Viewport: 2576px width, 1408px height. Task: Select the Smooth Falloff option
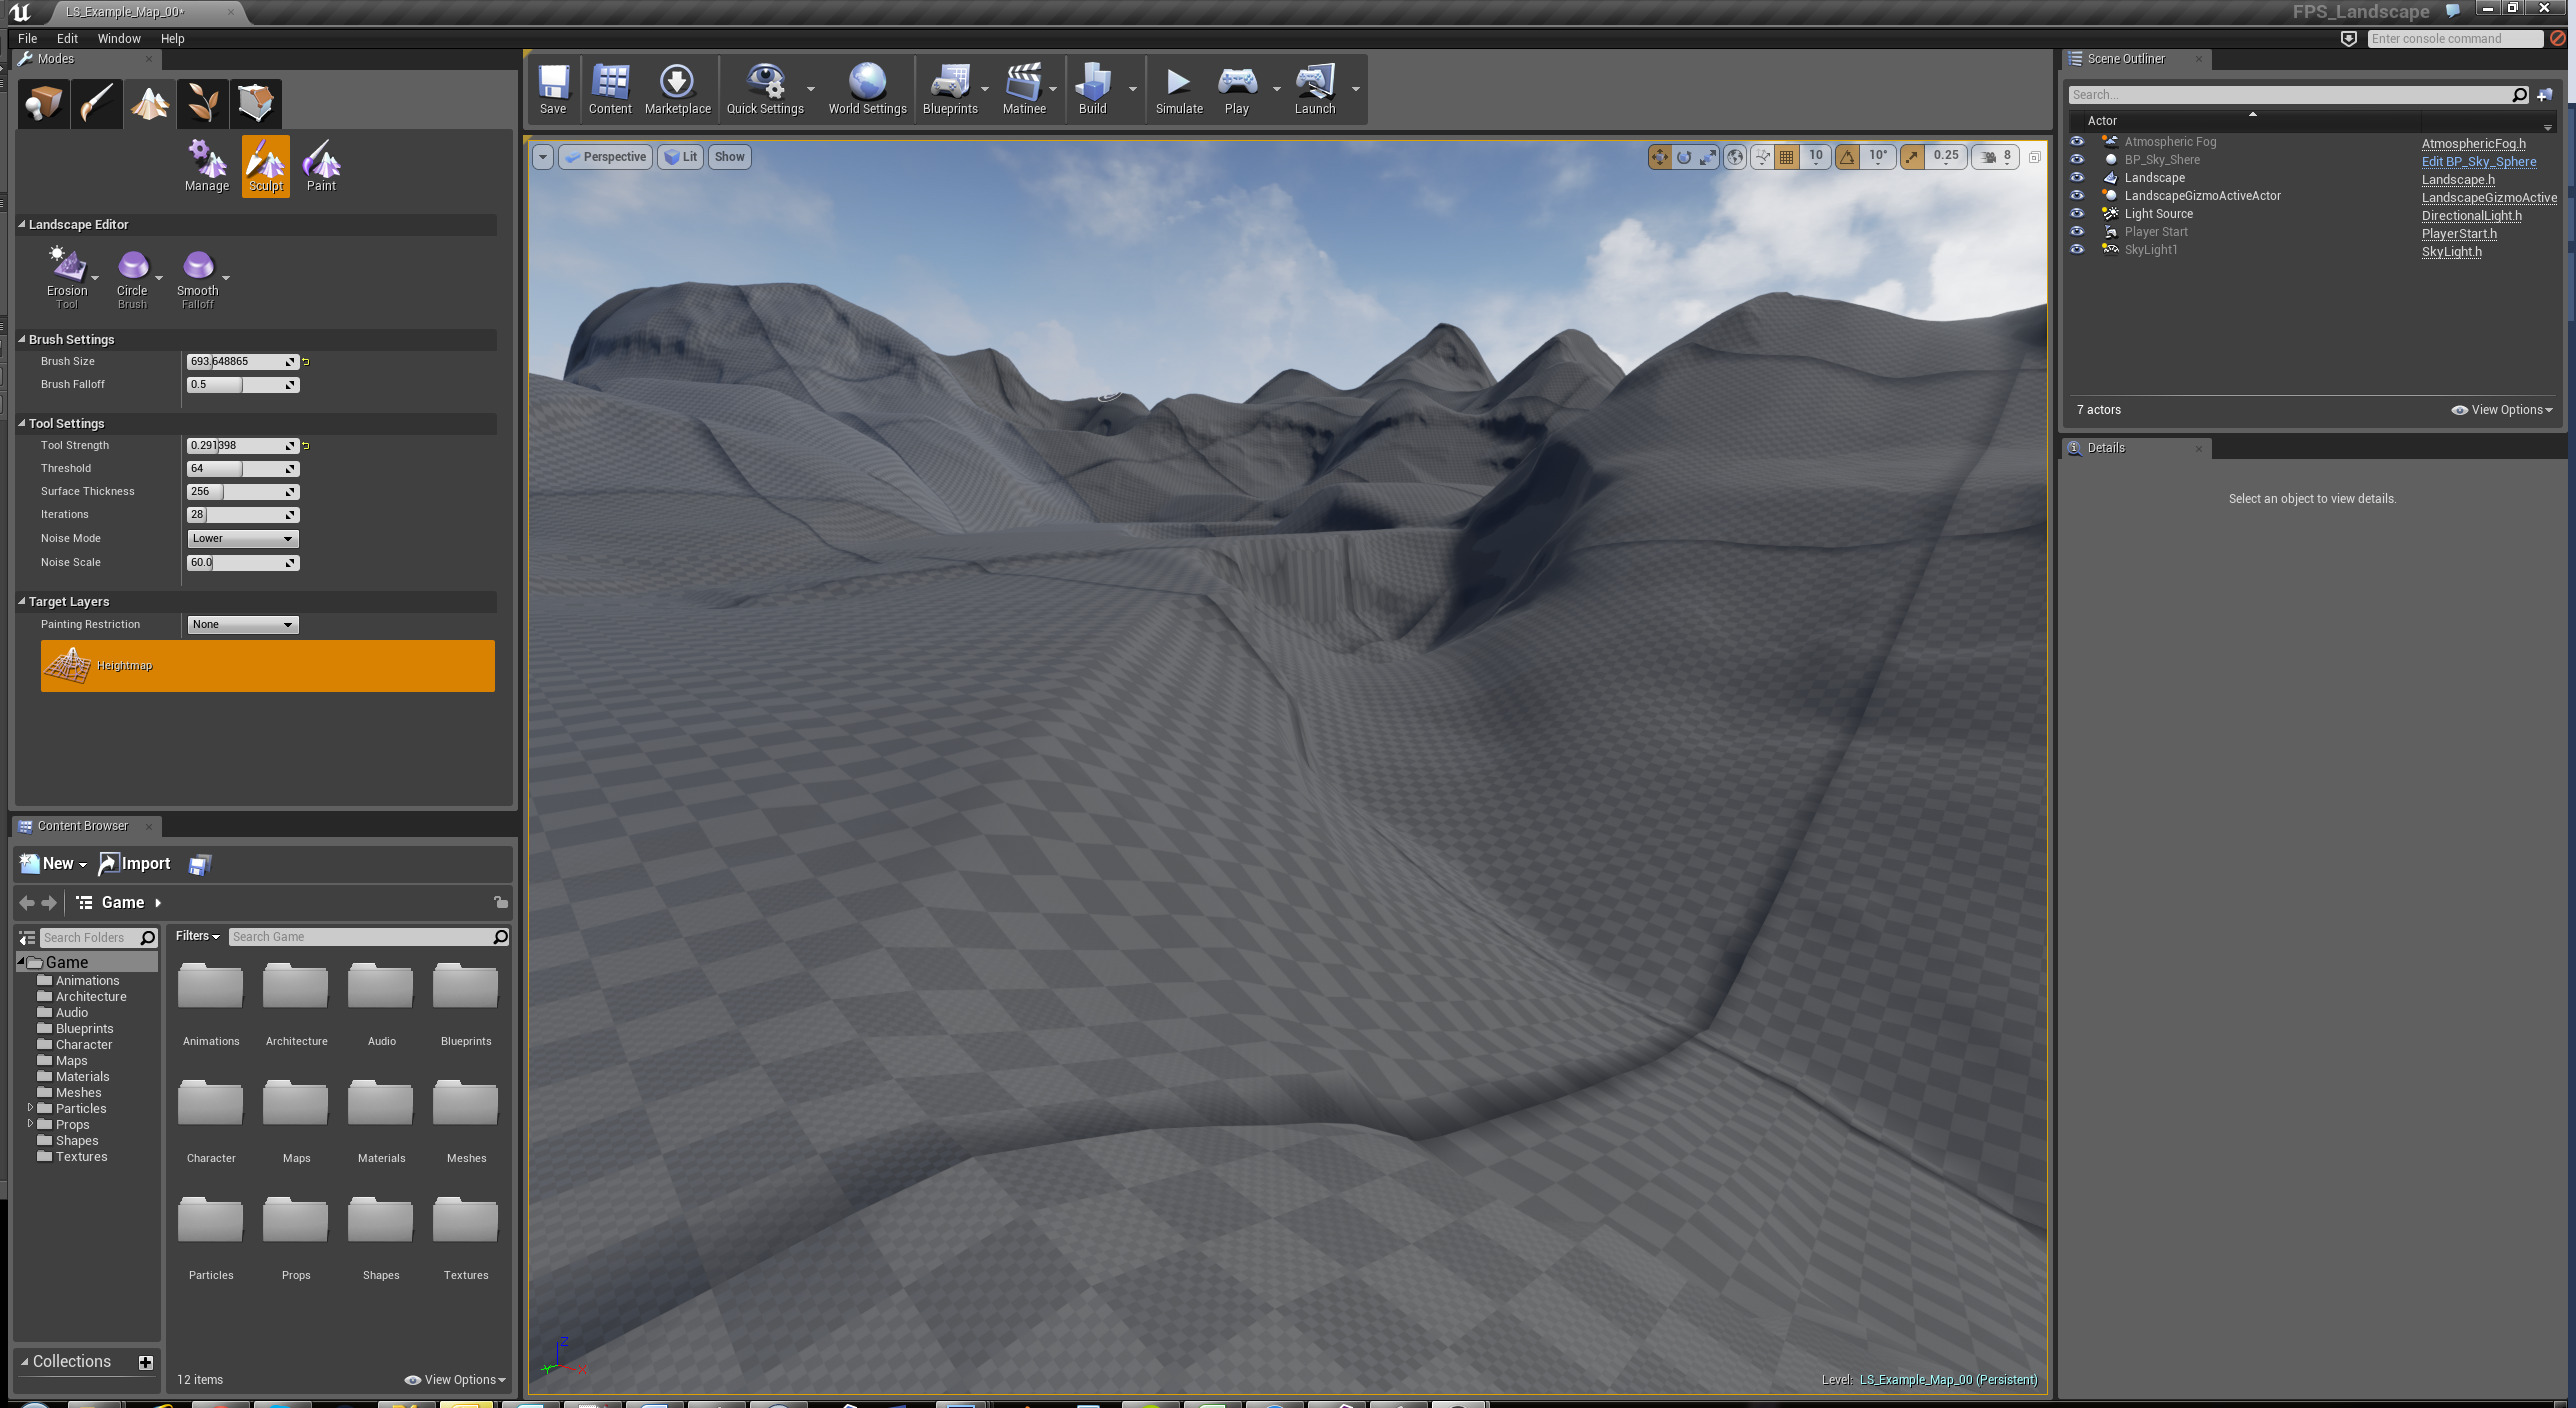coord(197,272)
